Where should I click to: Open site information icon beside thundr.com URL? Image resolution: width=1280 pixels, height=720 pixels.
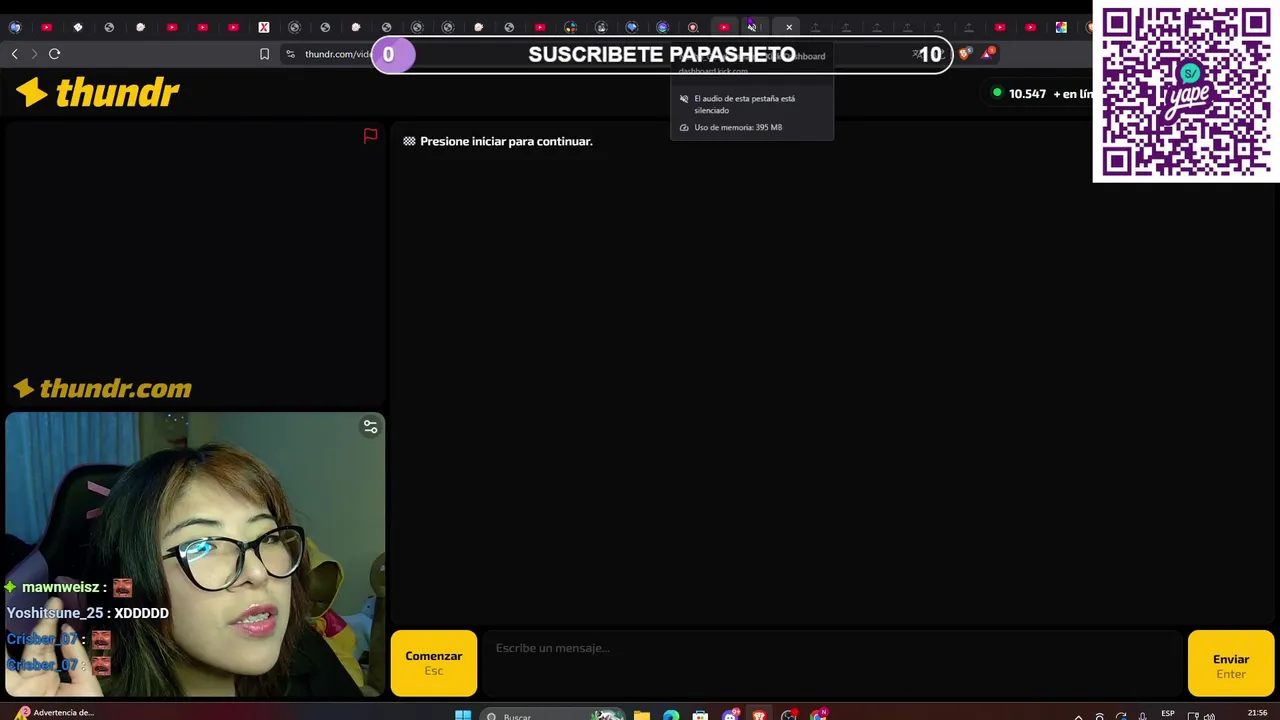pos(290,54)
